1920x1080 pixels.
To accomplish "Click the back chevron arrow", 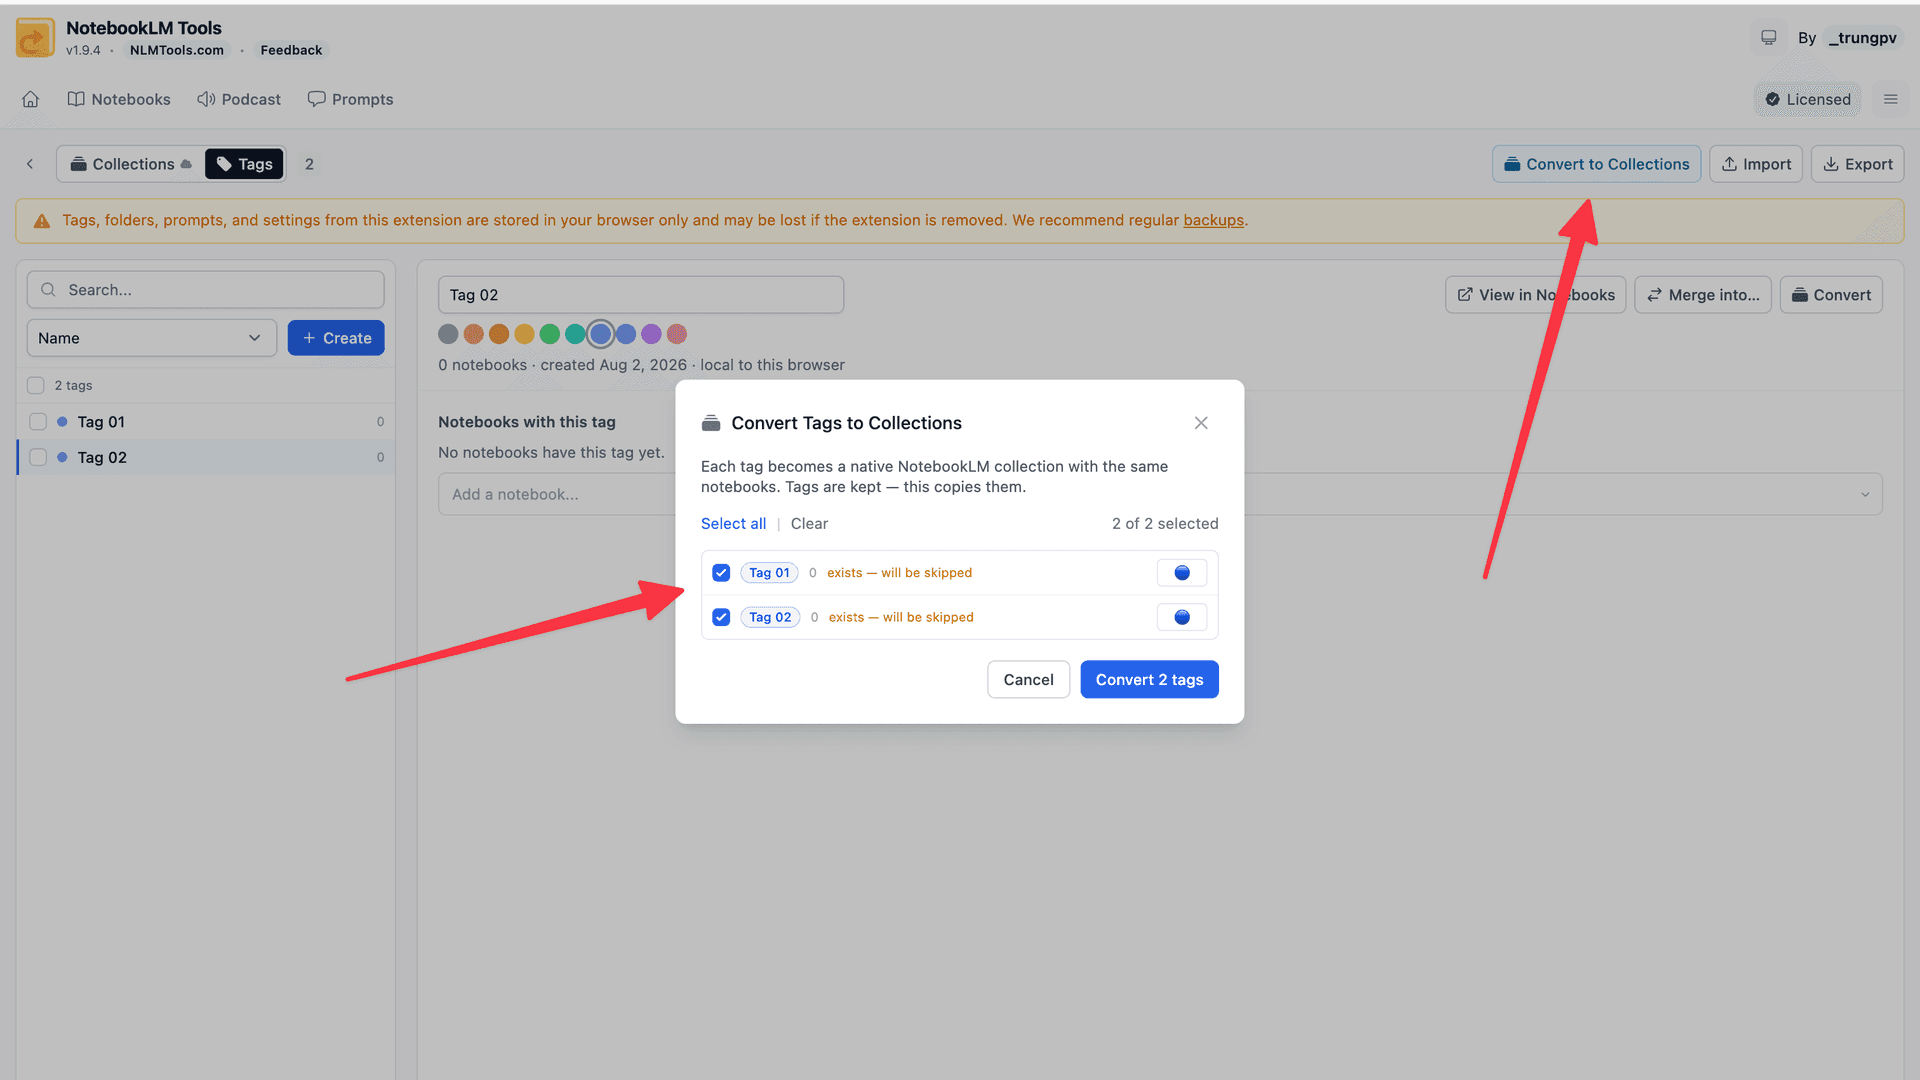I will tap(30, 164).
